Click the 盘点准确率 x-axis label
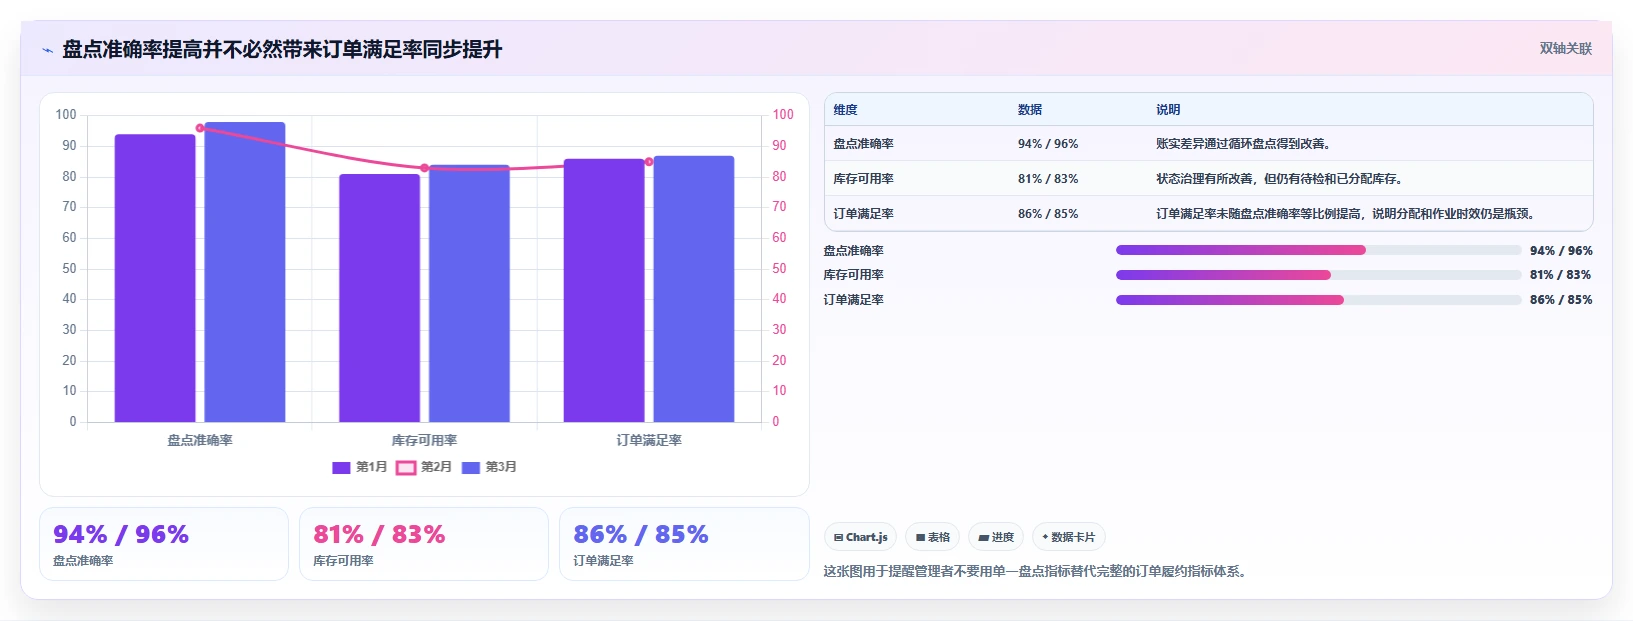The height and width of the screenshot is (621, 1633). point(200,440)
